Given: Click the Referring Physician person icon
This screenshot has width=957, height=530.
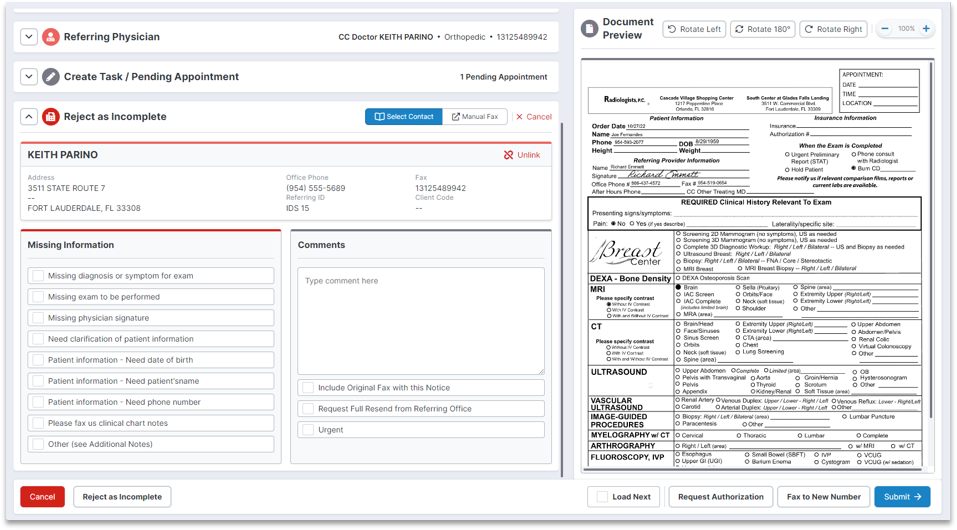Looking at the screenshot, I should (51, 37).
